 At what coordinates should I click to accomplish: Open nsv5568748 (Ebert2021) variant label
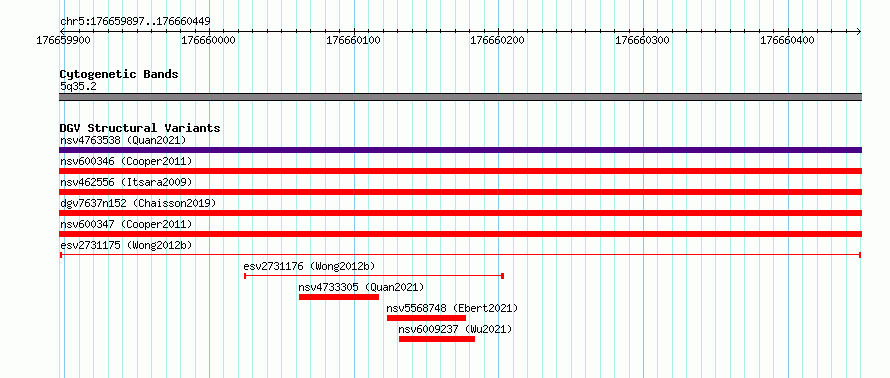pos(452,308)
